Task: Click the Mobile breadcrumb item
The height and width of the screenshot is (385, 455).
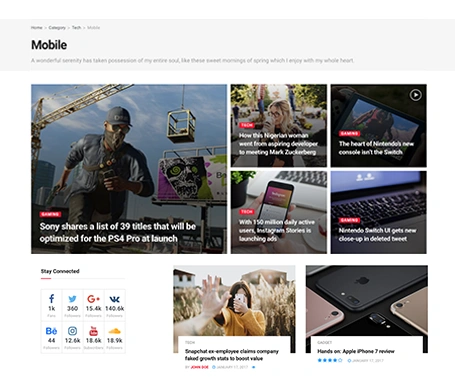Action: point(94,28)
